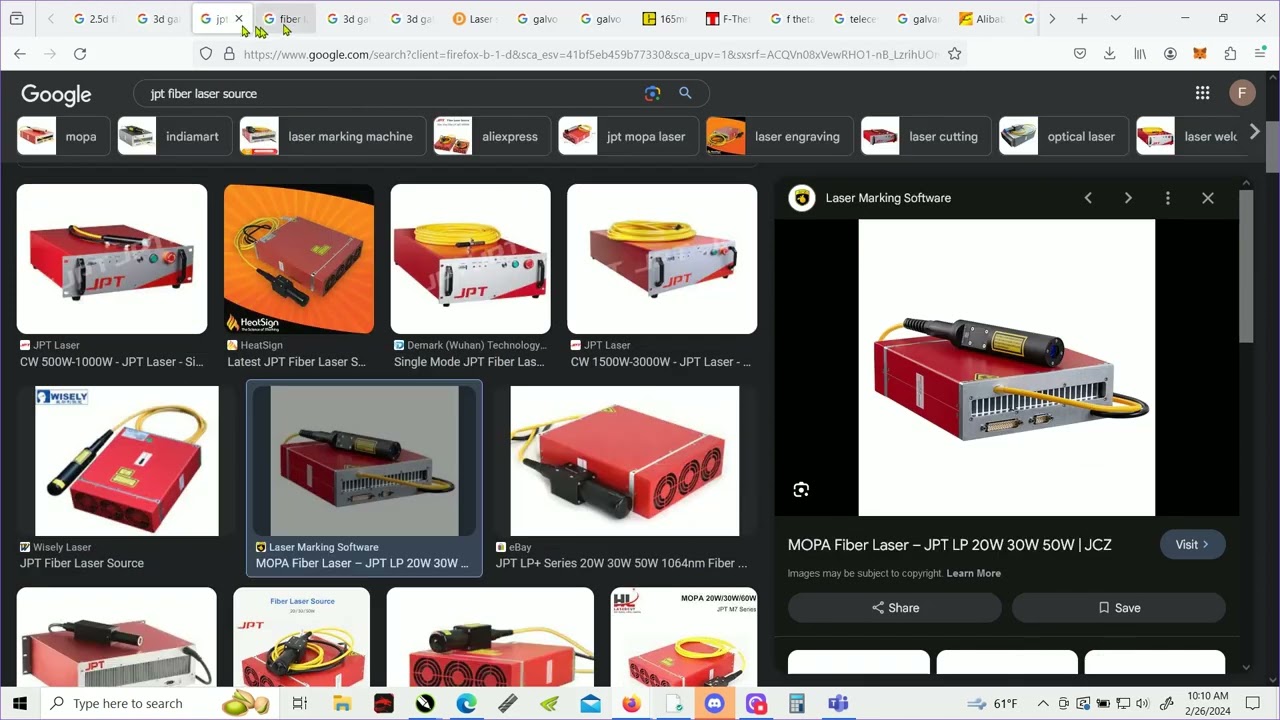Screen dimensions: 1280x720
Task: Open Discord from the taskbar
Action: (x=714, y=703)
